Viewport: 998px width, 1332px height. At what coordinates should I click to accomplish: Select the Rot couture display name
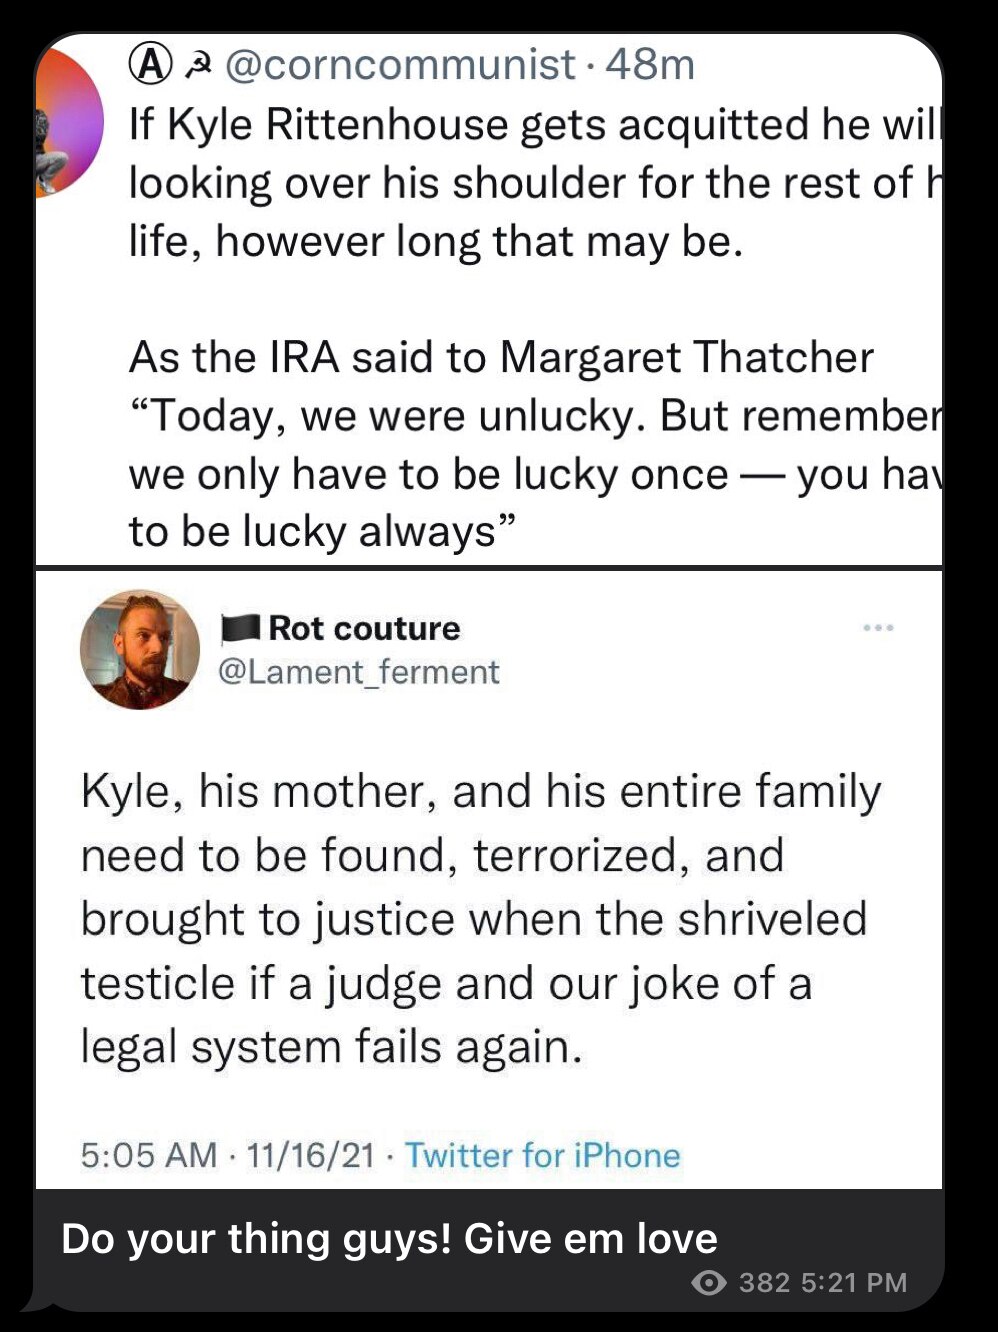click(364, 628)
